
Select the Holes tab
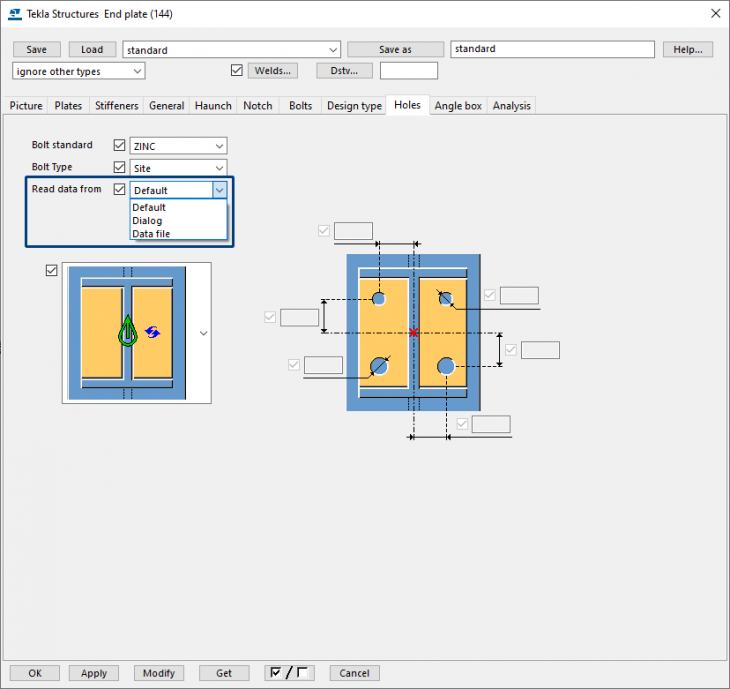tap(407, 105)
